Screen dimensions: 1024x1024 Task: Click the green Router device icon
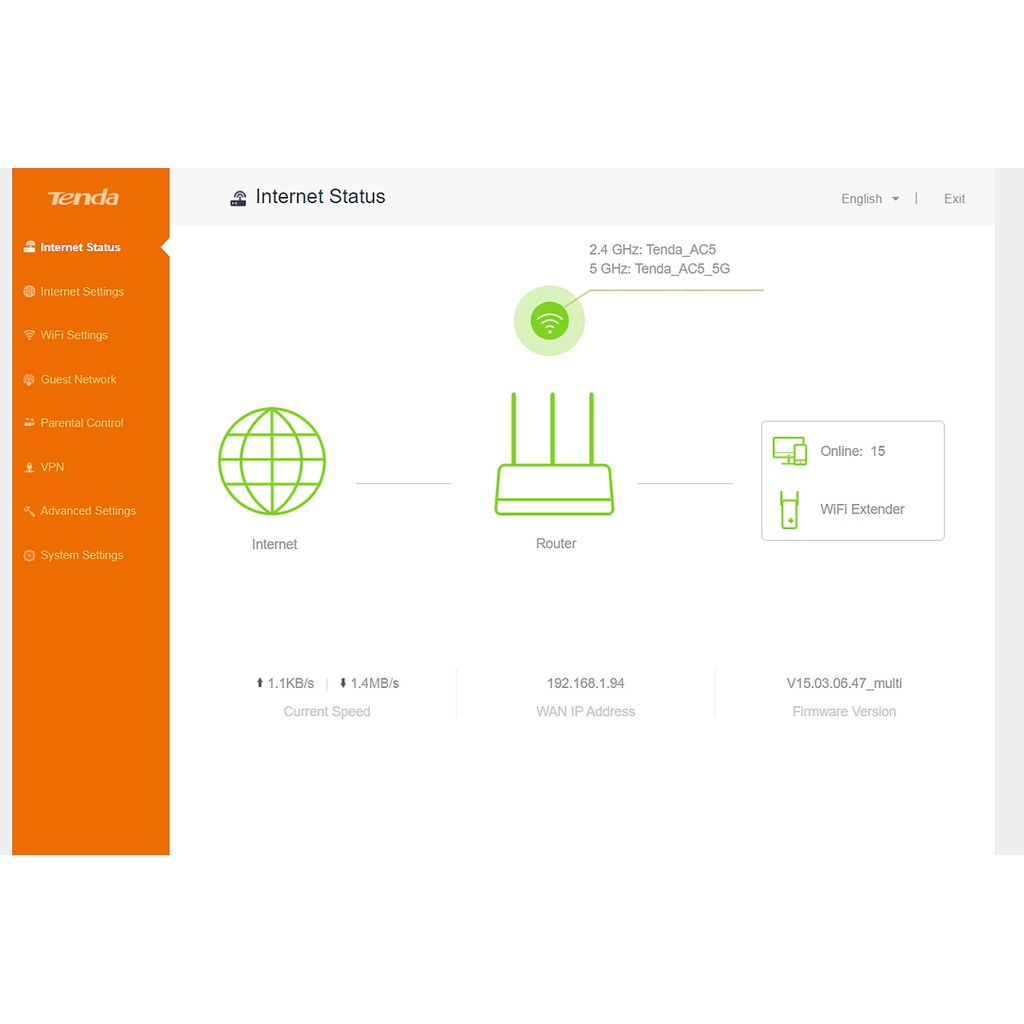tap(554, 453)
